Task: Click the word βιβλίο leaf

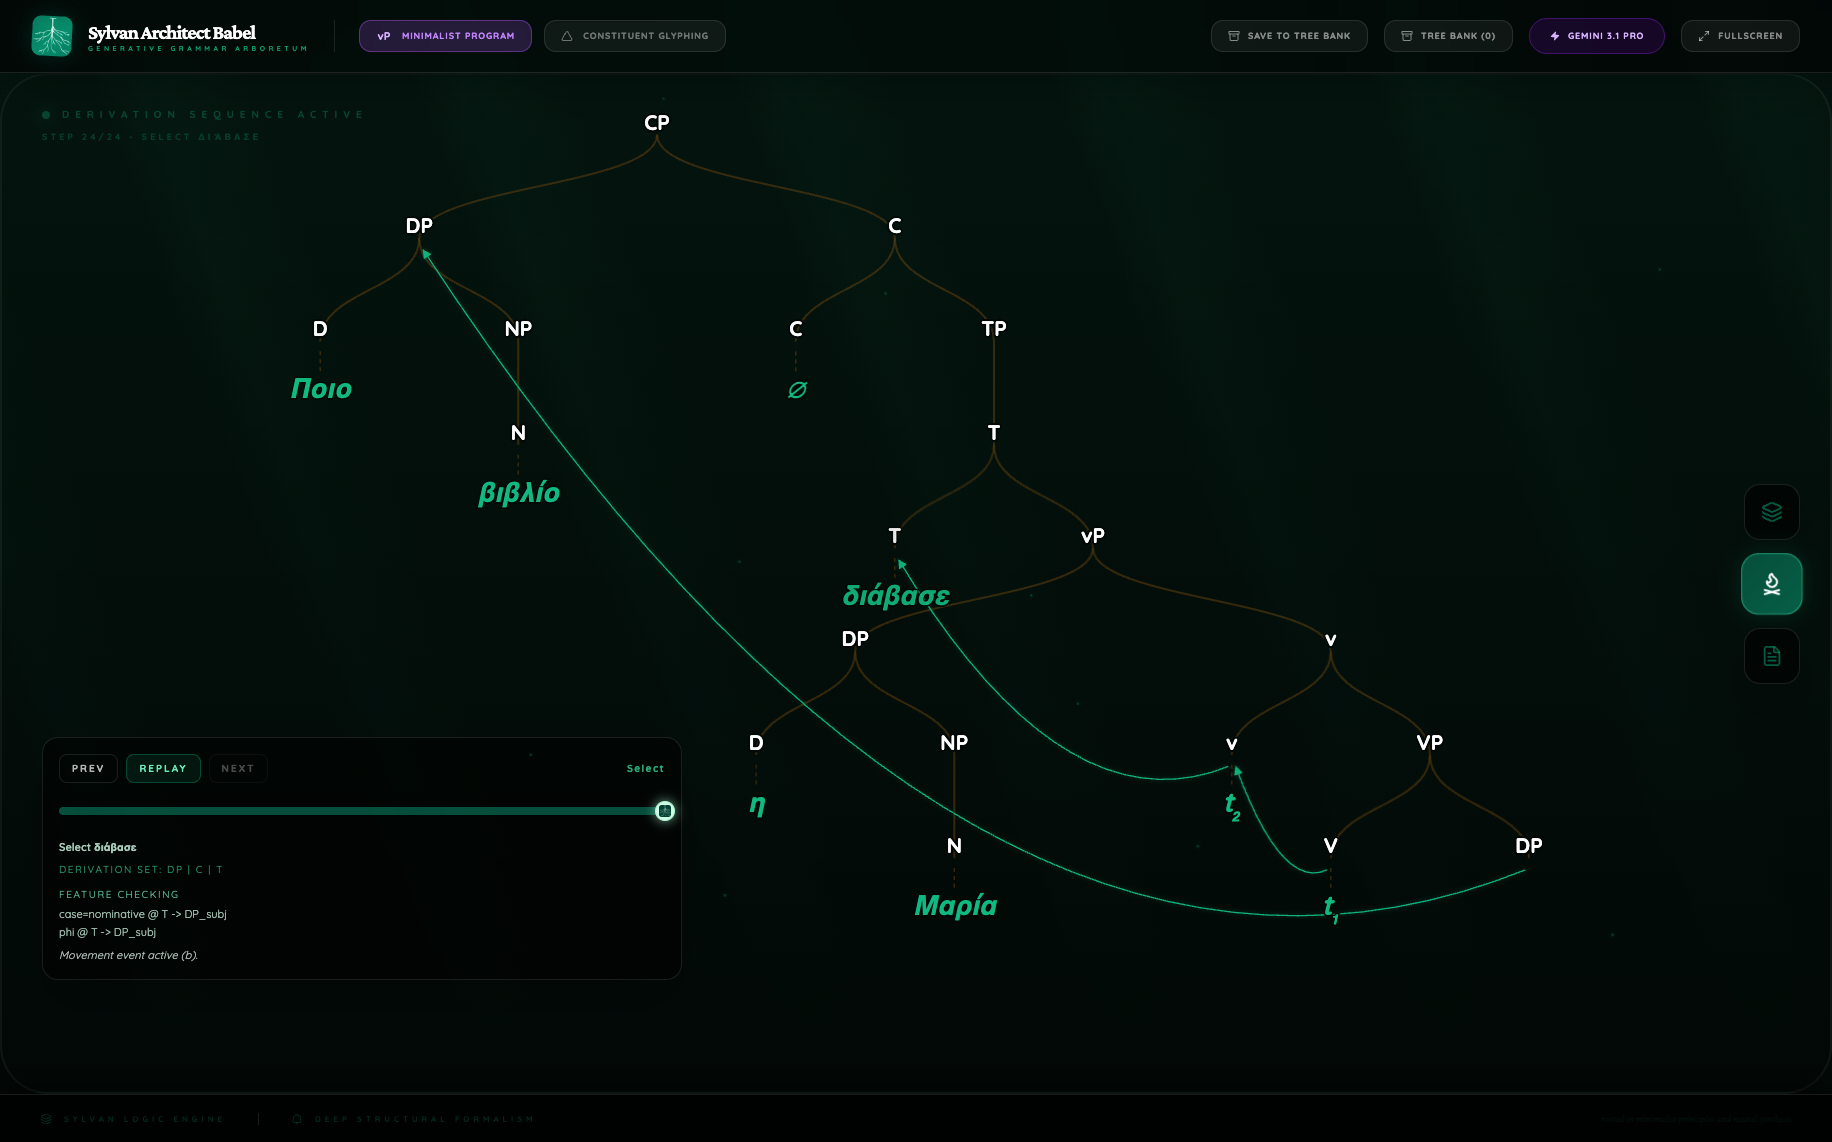Action: click(x=519, y=493)
